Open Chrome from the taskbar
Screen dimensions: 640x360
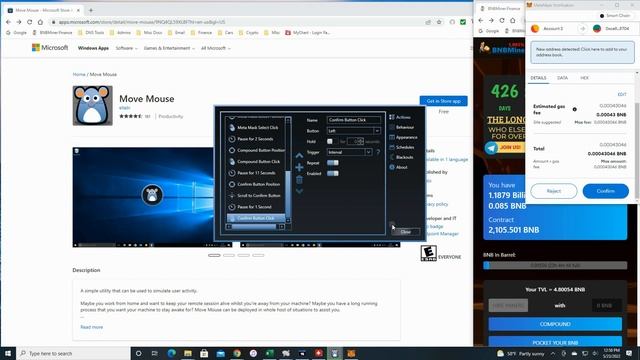pyautogui.click(x=237, y=353)
